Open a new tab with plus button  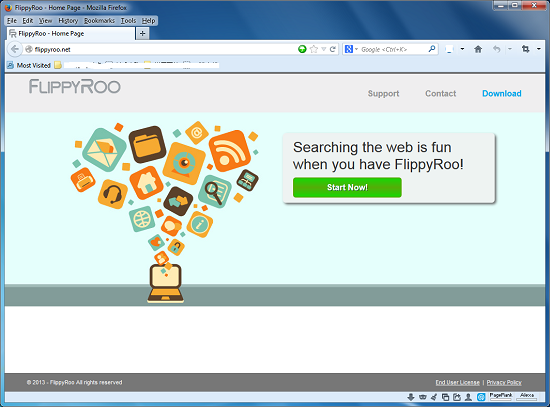point(142,34)
